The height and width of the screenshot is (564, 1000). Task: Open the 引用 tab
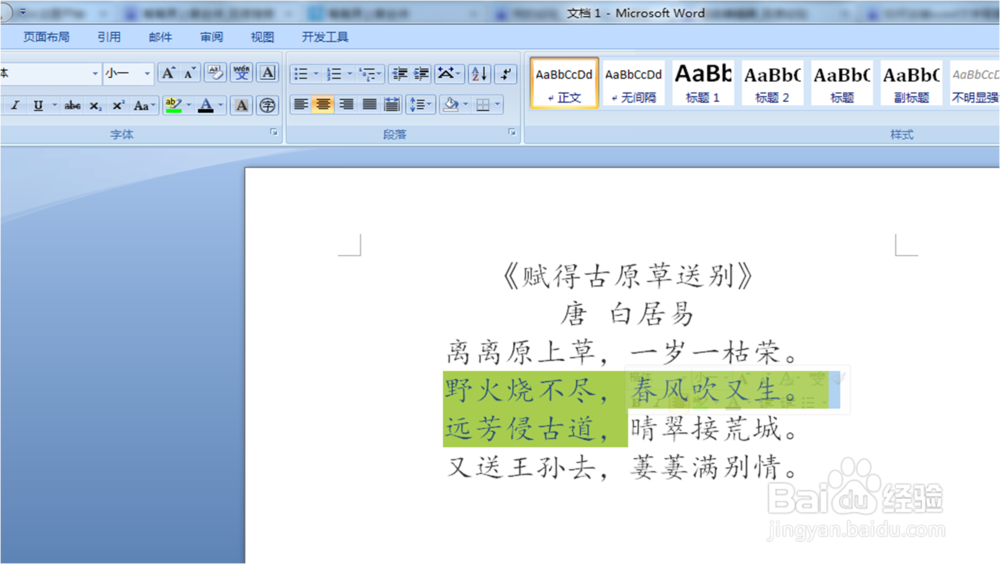(109, 37)
